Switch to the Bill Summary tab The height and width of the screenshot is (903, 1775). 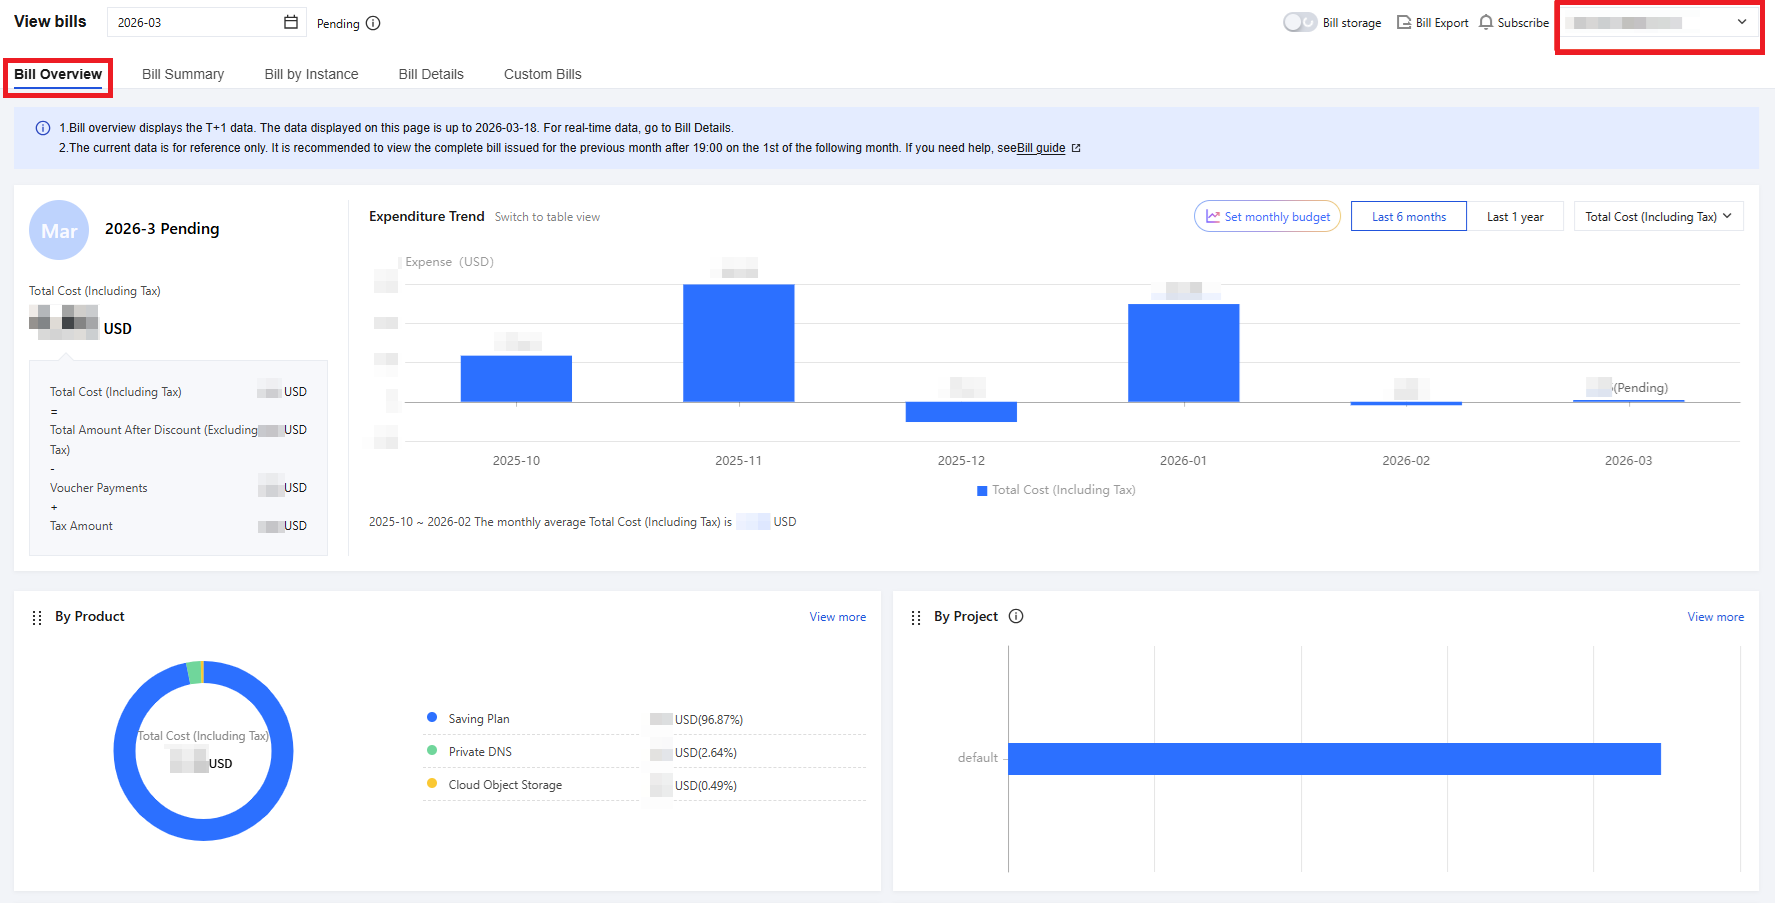183,74
